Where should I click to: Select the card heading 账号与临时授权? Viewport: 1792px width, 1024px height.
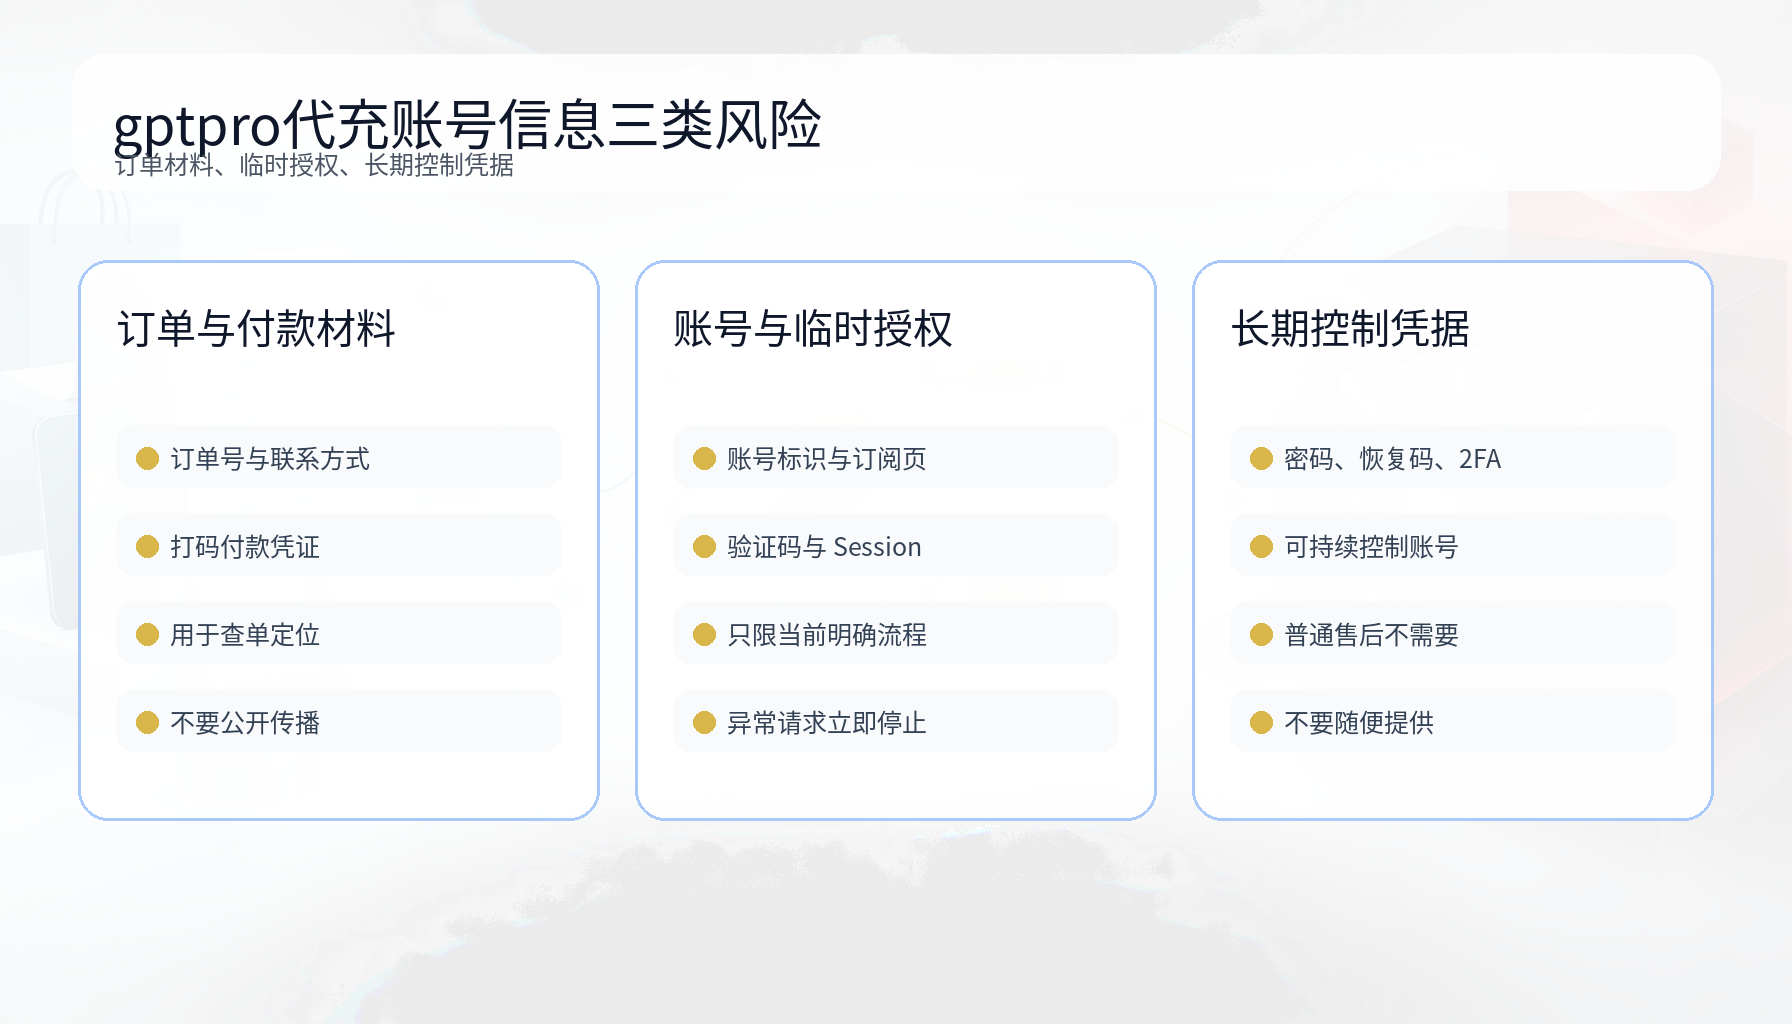[813, 329]
